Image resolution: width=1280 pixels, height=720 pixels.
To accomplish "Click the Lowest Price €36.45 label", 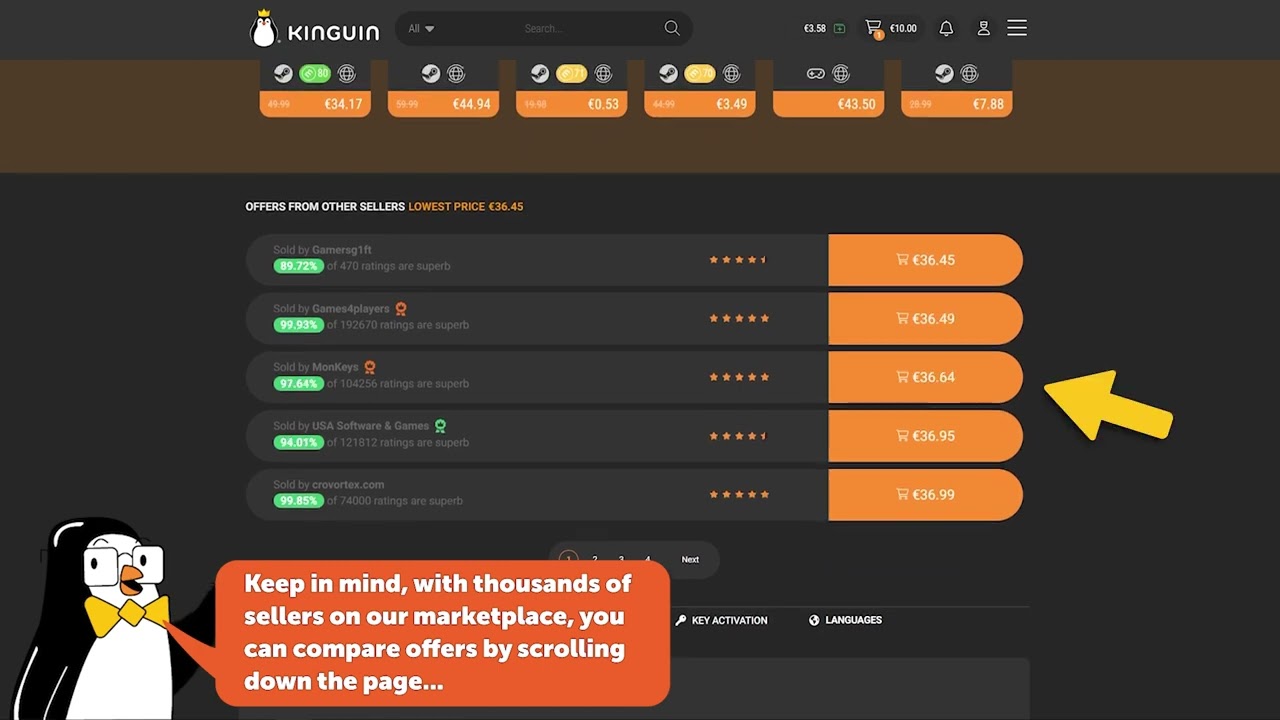I will (466, 206).
